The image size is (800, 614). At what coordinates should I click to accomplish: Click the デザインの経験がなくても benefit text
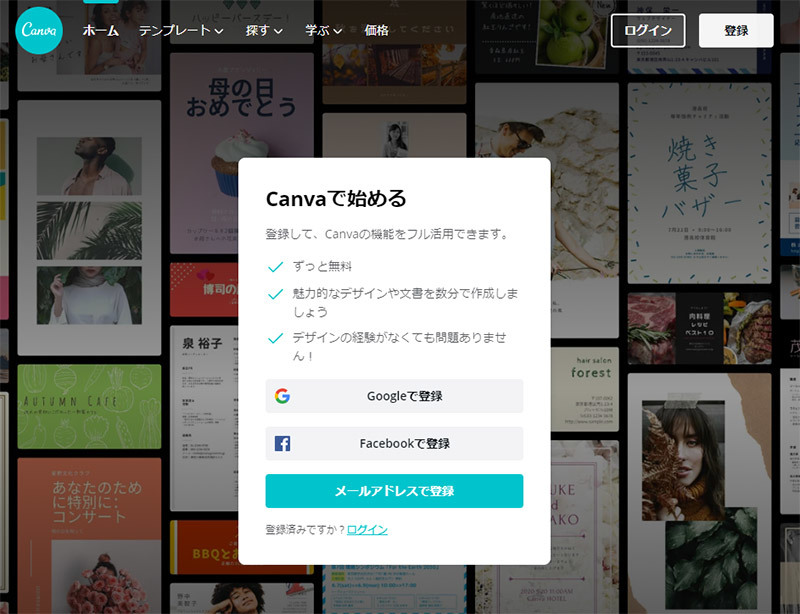[399, 347]
